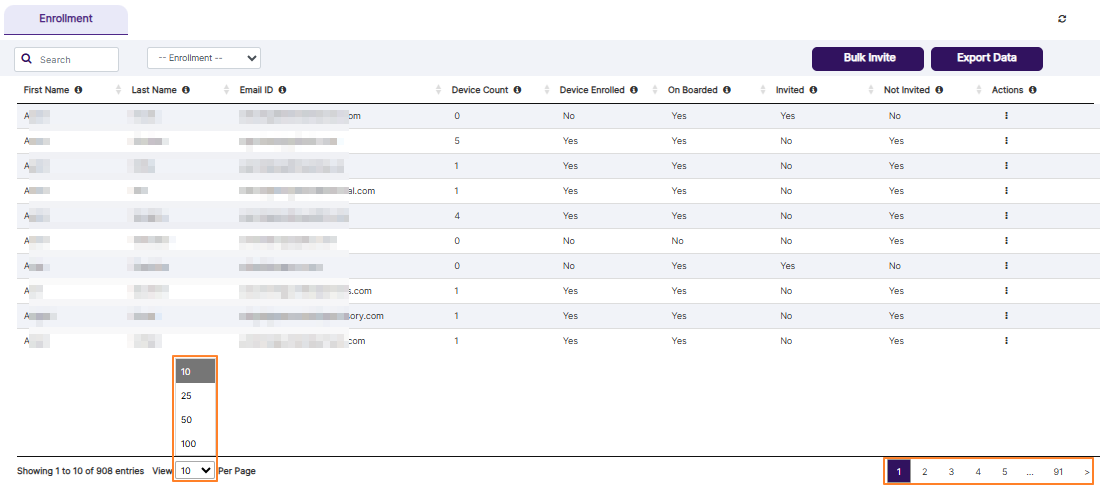The image size is (1104, 489).
Task: Click info icon next to Device Enrolled
Action: pyautogui.click(x=634, y=90)
